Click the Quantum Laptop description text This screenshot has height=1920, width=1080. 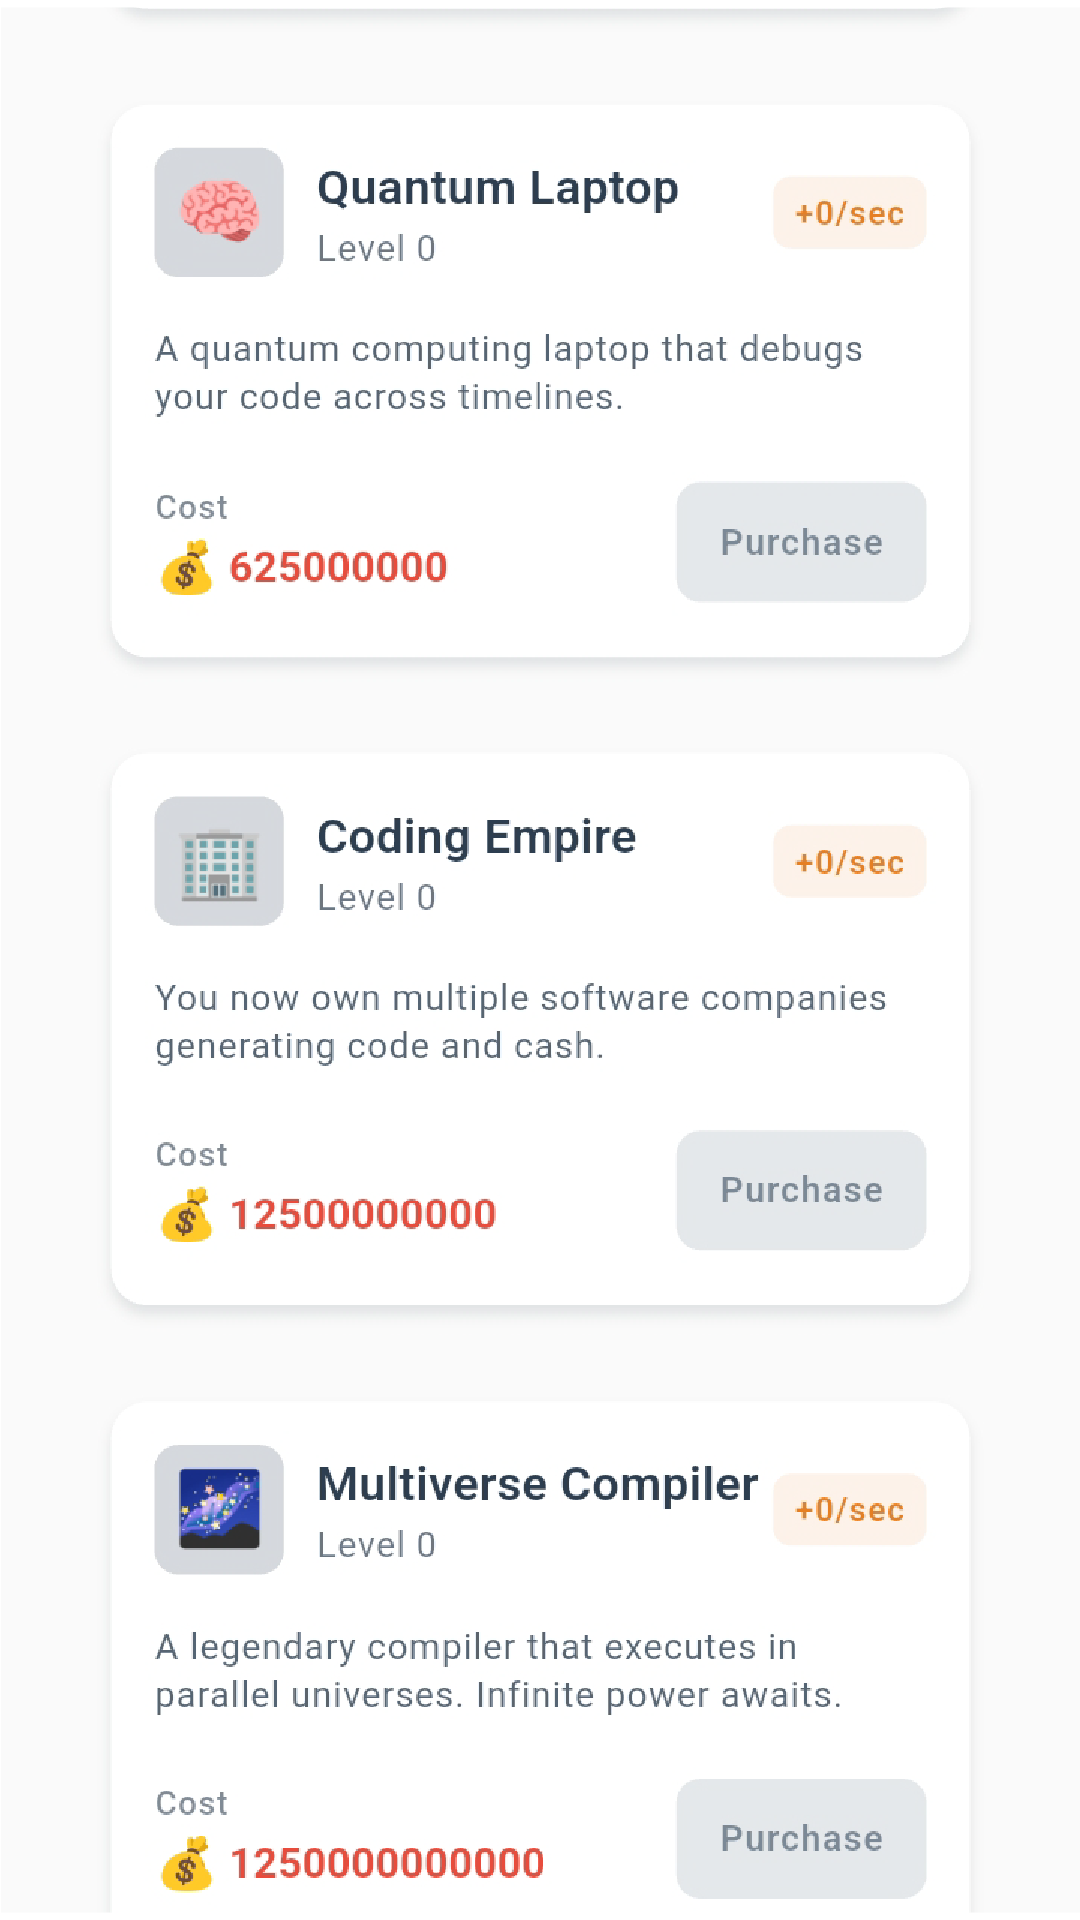click(509, 372)
